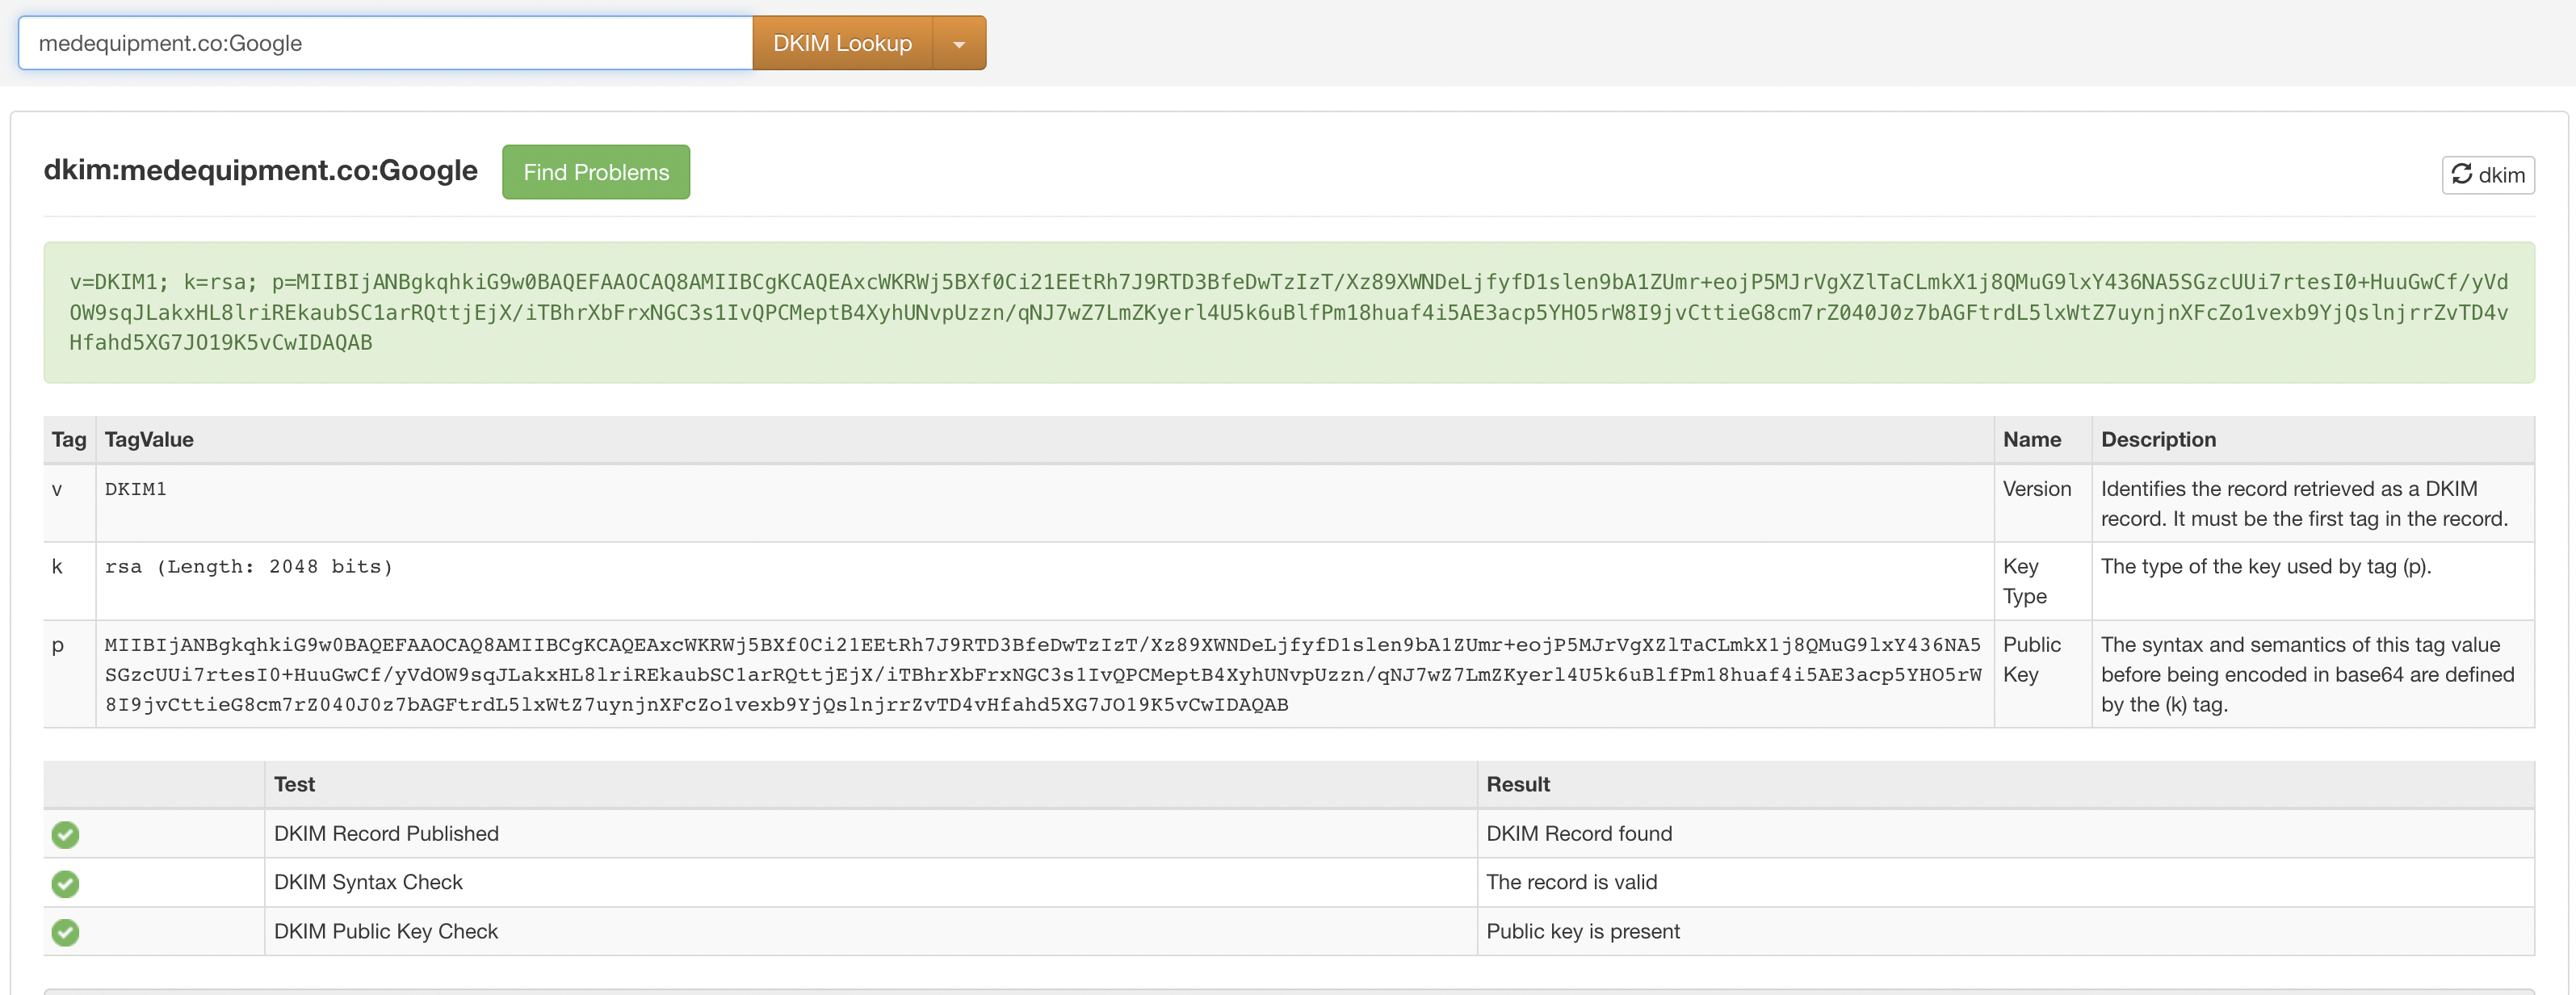
Task: Click the DKIM Lookup button
Action: point(842,43)
